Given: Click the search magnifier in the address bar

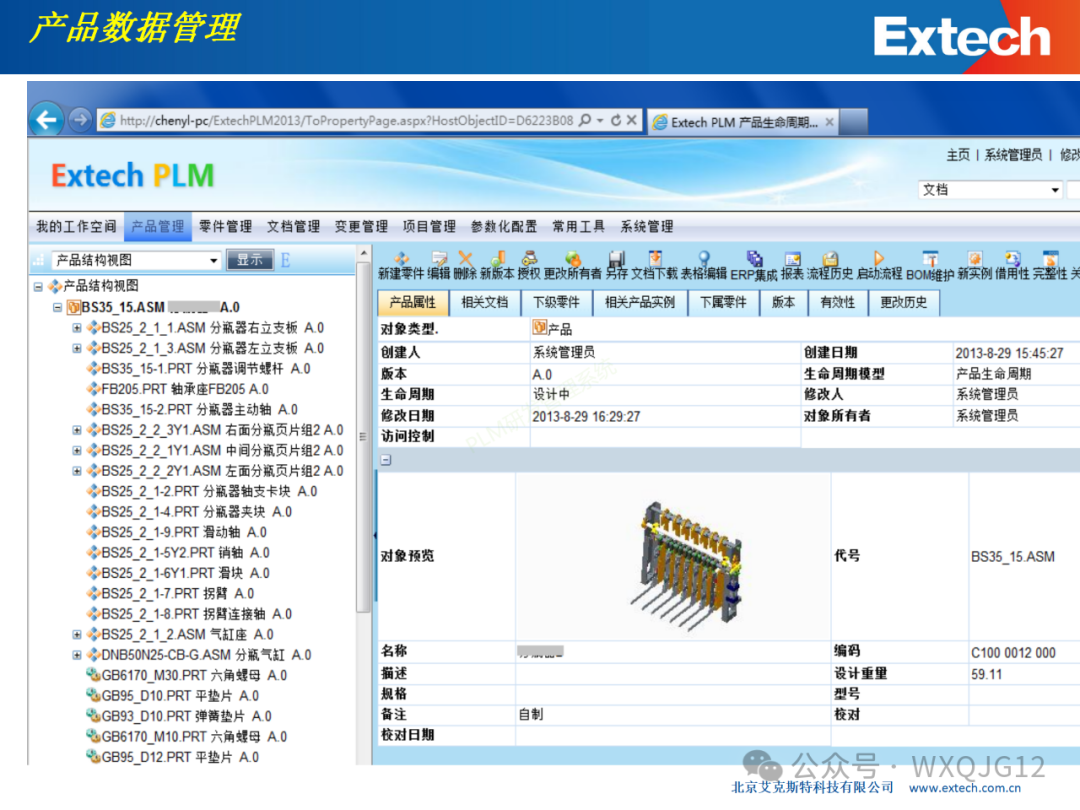Looking at the screenshot, I should pos(585,120).
